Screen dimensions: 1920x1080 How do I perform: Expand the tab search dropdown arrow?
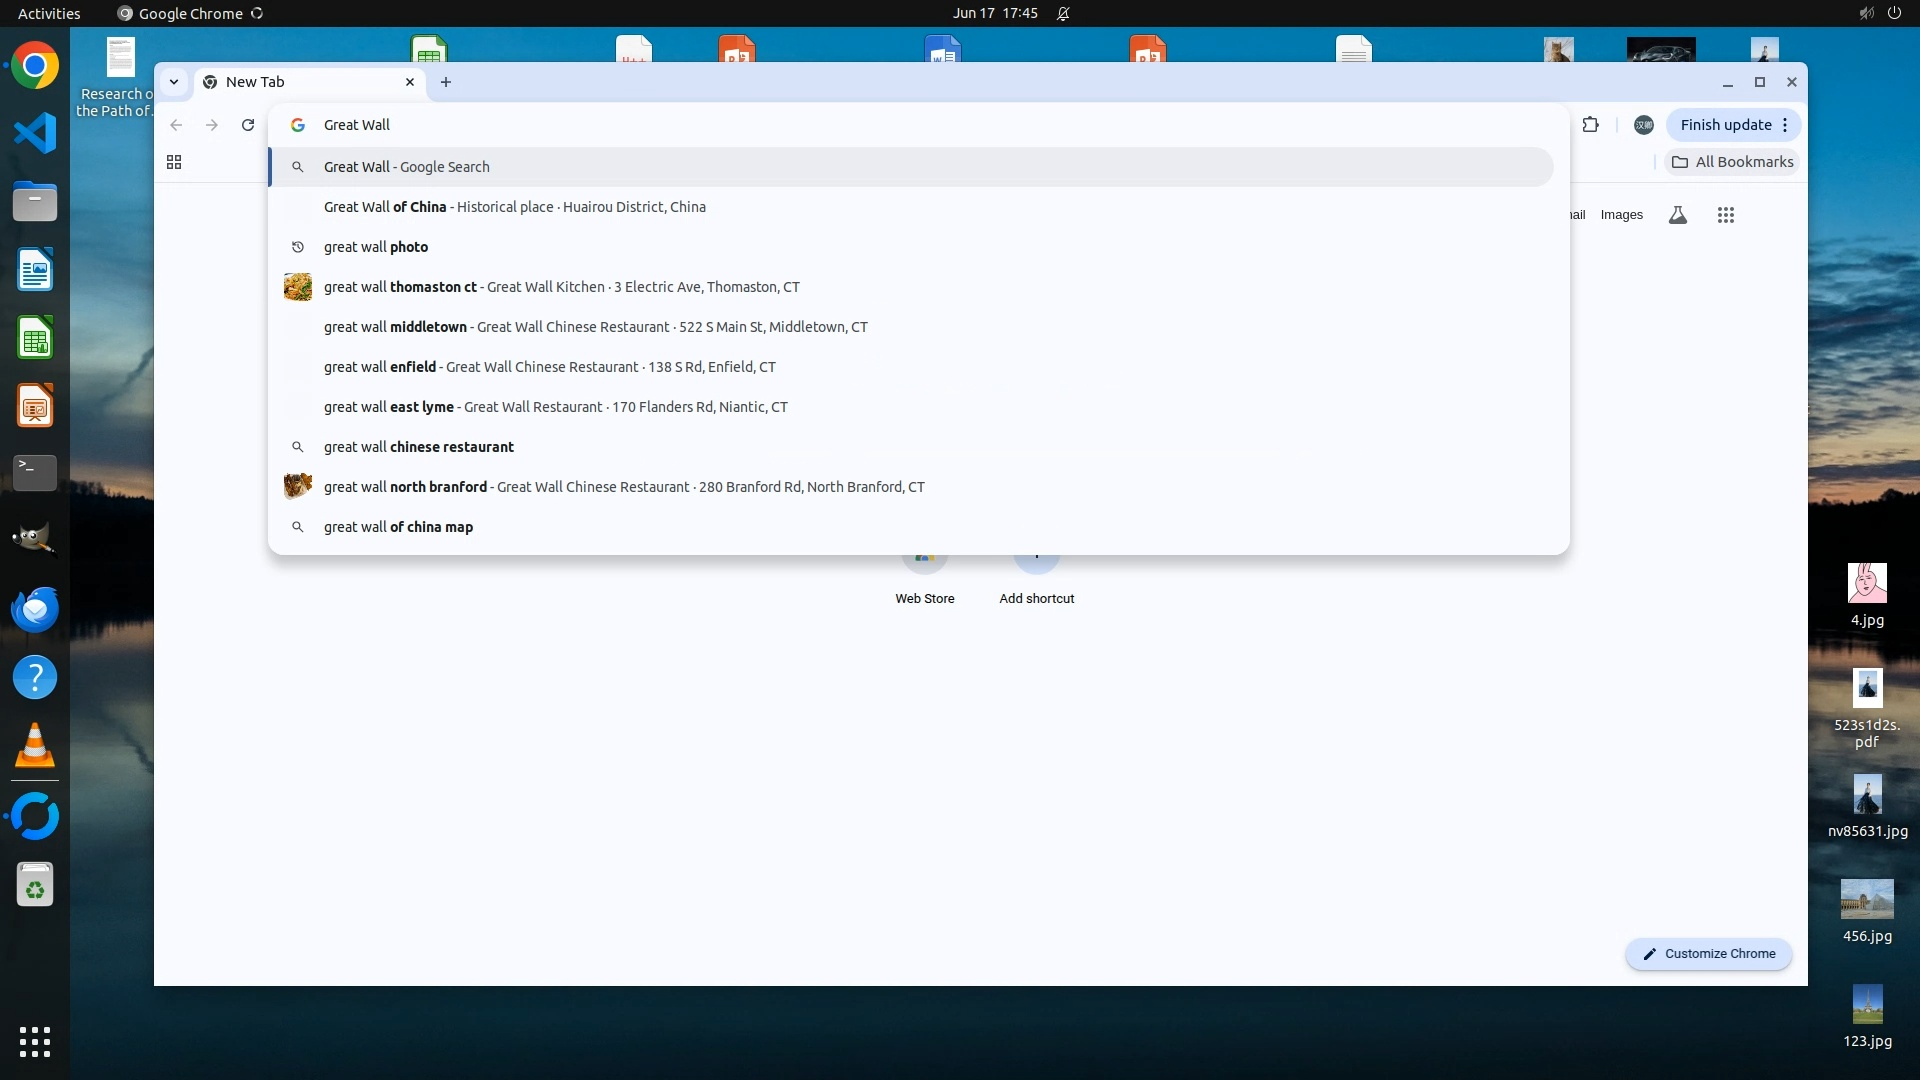coord(174,82)
